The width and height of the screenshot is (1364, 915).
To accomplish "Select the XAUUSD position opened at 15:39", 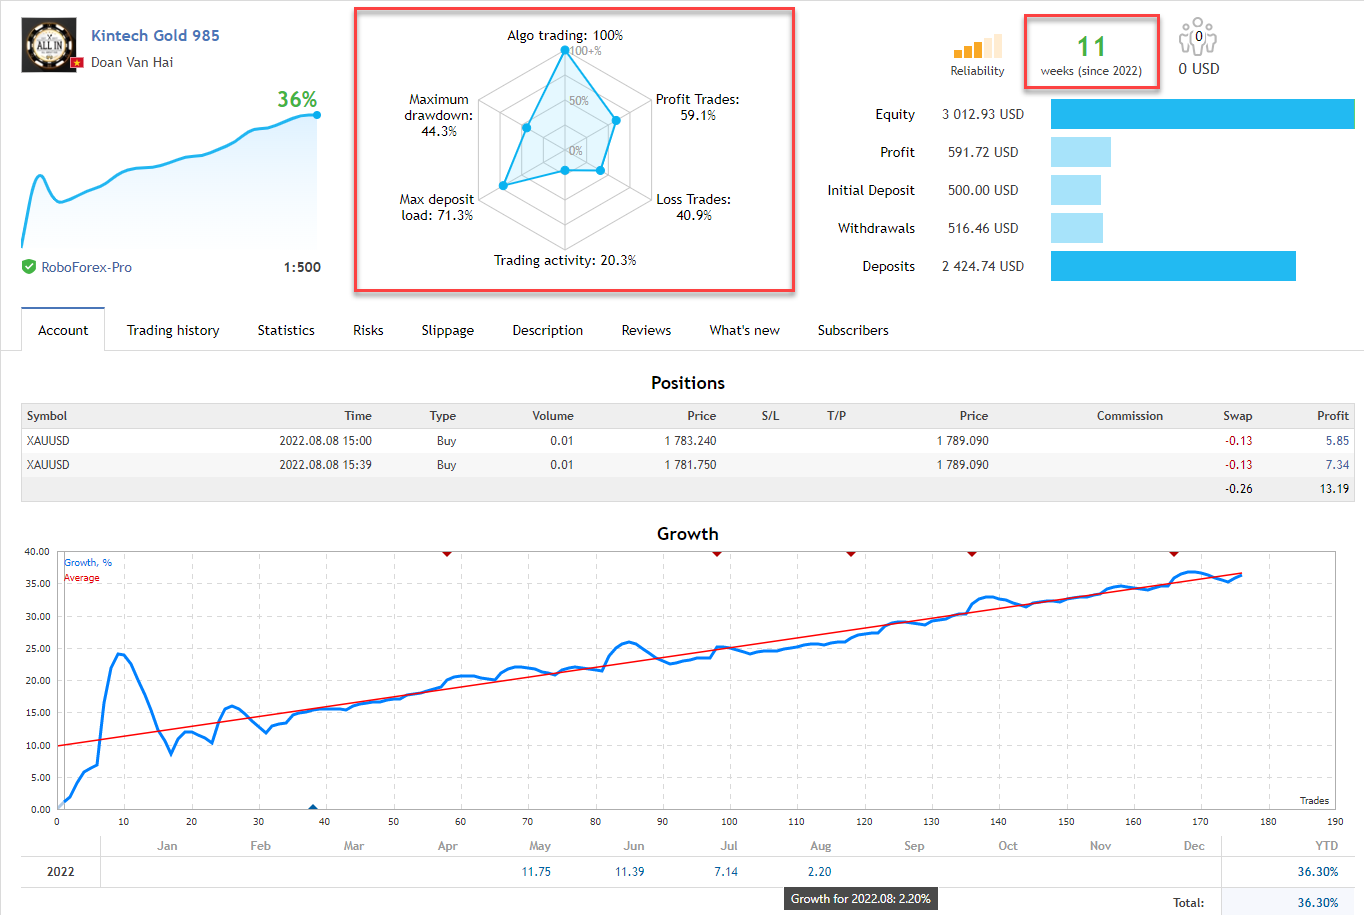I will tap(688, 465).
